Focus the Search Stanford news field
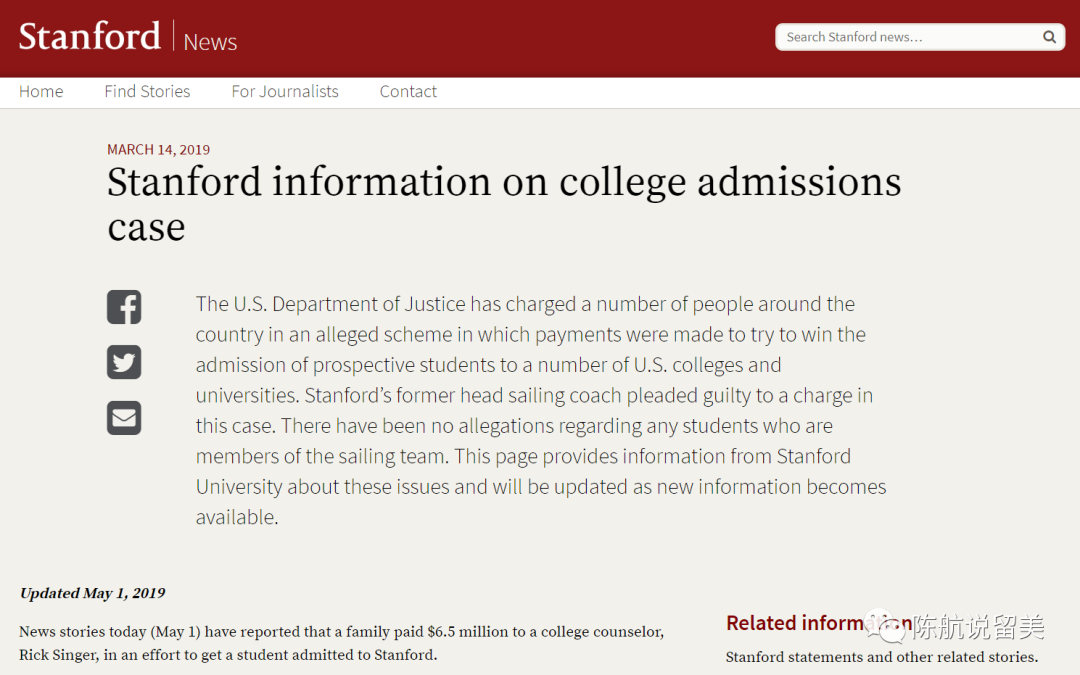 pos(905,37)
